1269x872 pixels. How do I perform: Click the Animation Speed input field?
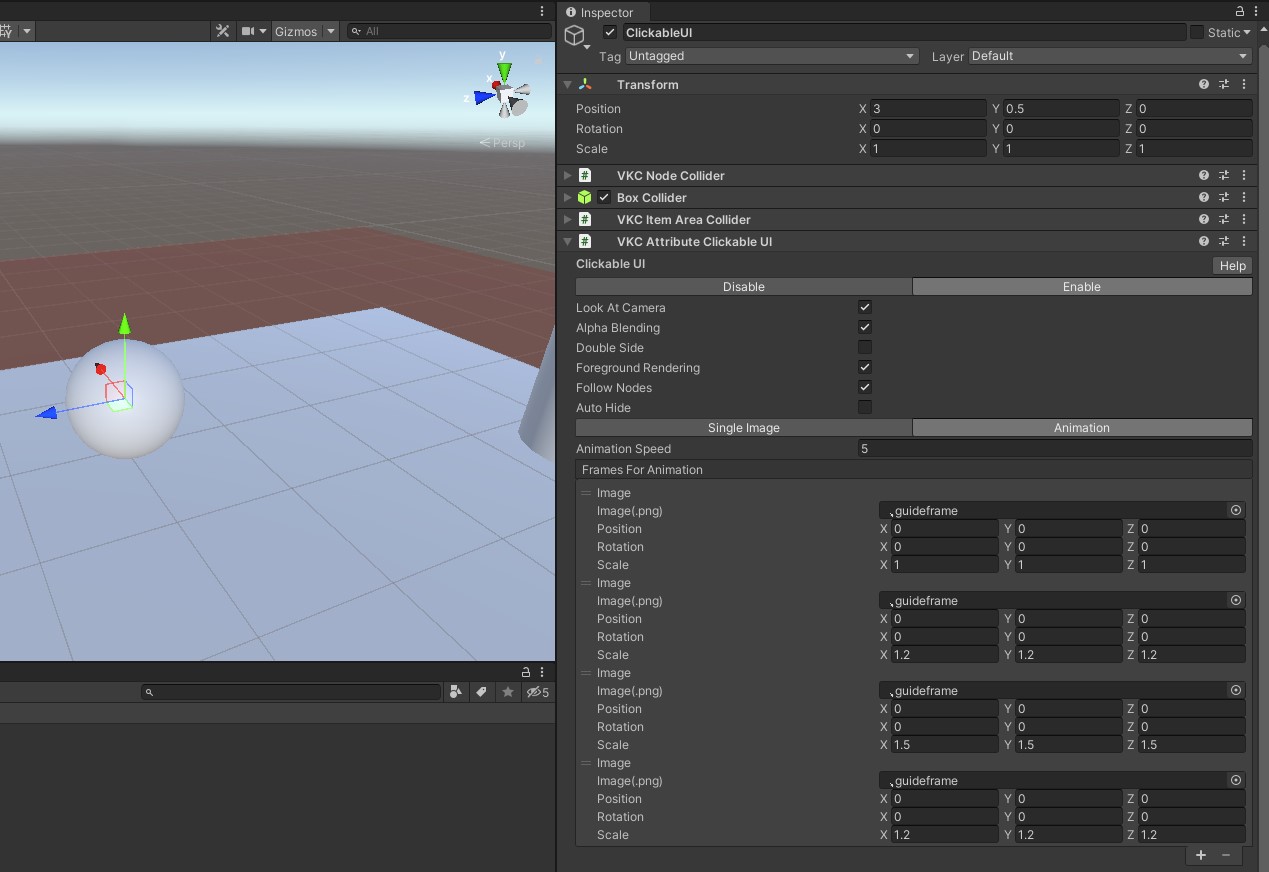1054,449
